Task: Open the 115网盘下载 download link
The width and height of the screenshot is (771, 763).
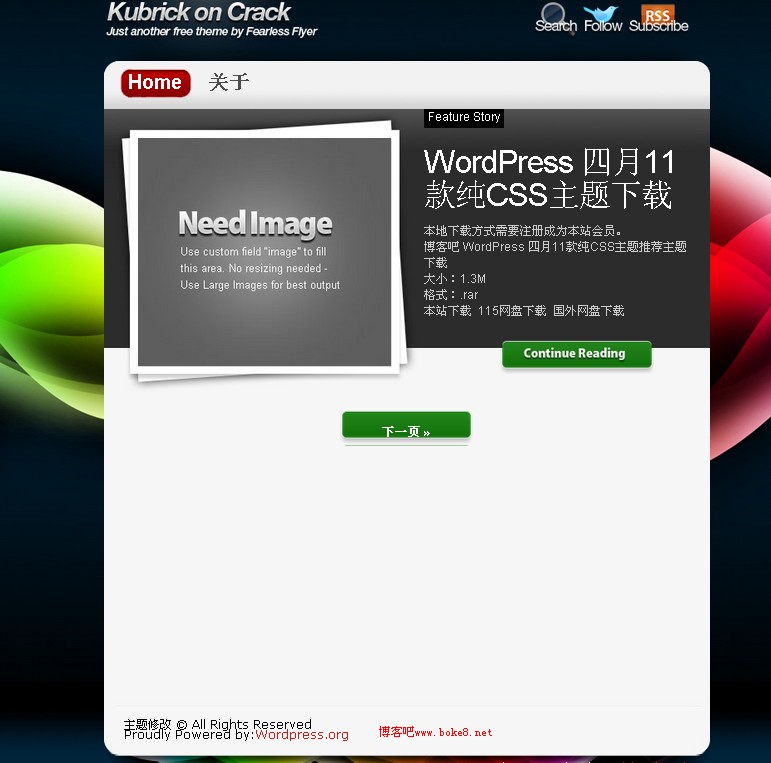Action: 512,311
